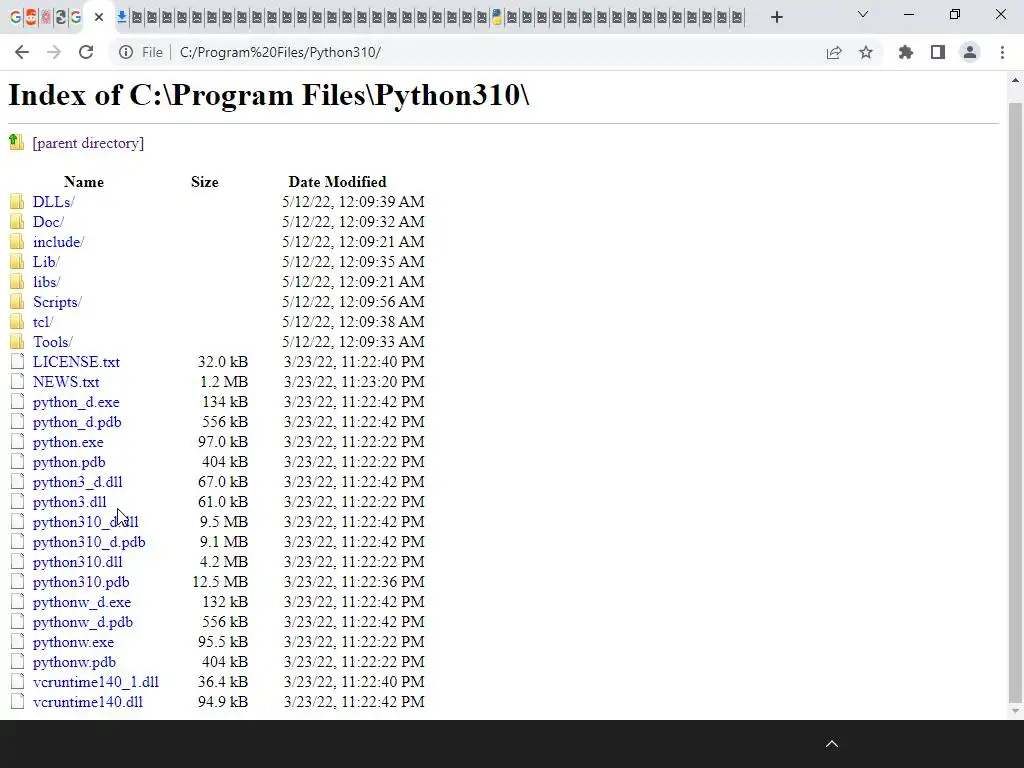The image size is (1024, 768).
Task: Click python.exe link
Action: (68, 442)
